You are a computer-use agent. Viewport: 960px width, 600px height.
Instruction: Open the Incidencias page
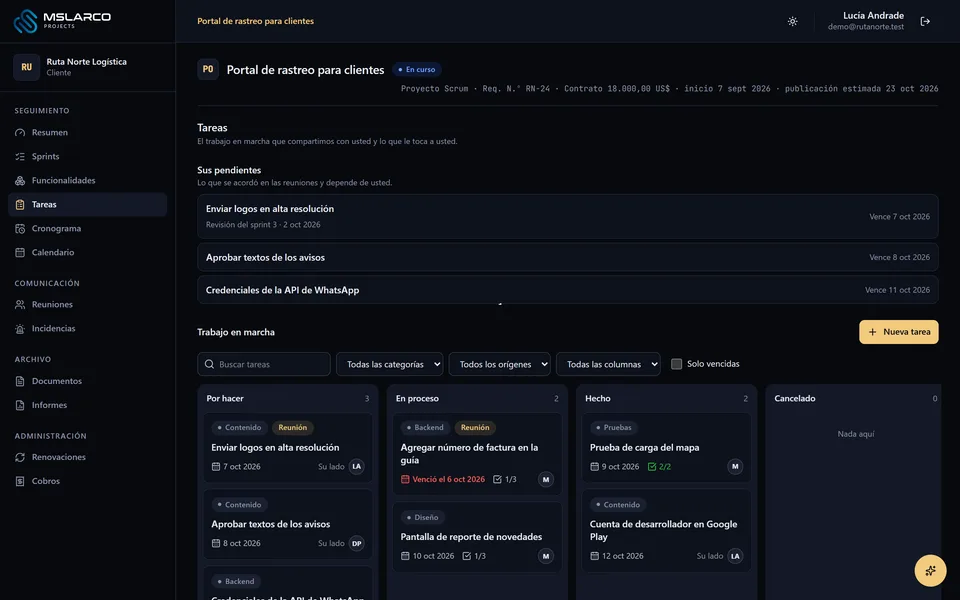pyautogui.click(x=88, y=328)
